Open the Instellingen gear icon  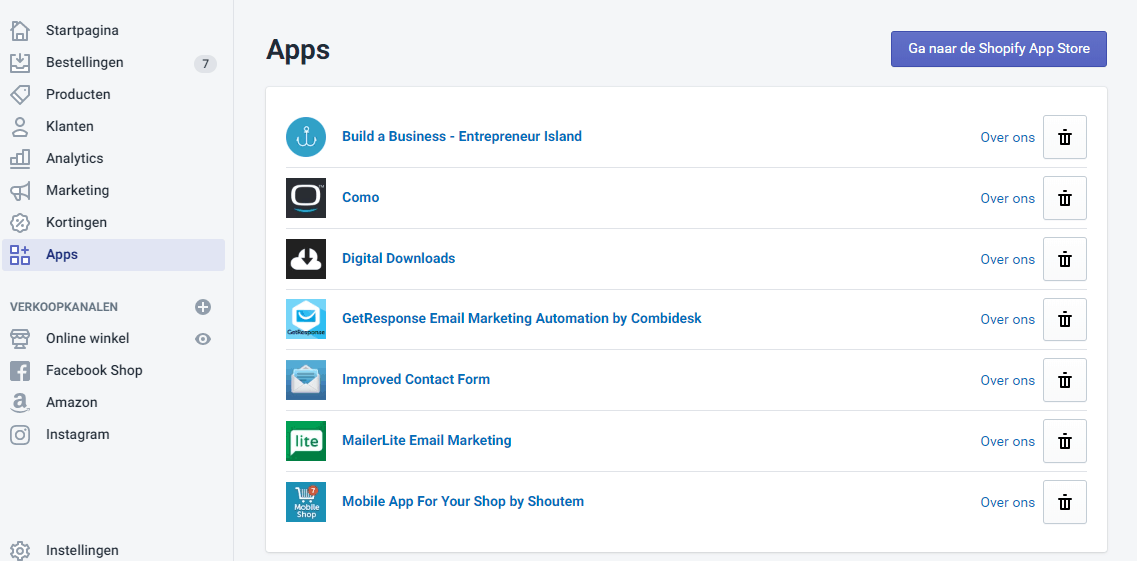point(20,550)
